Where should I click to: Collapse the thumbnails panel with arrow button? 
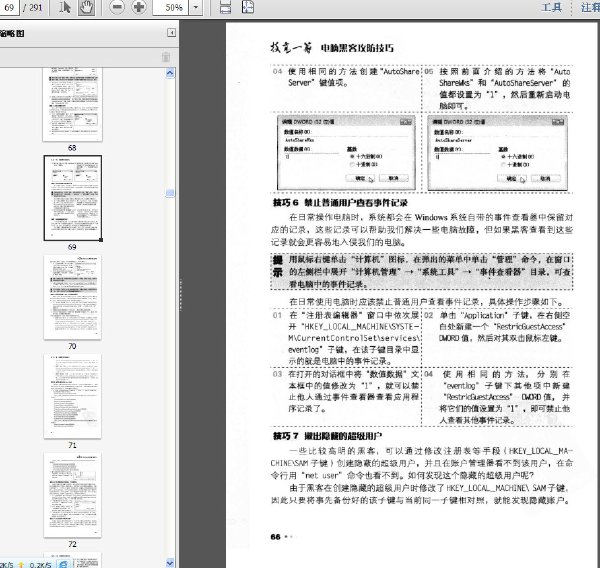[x=171, y=33]
